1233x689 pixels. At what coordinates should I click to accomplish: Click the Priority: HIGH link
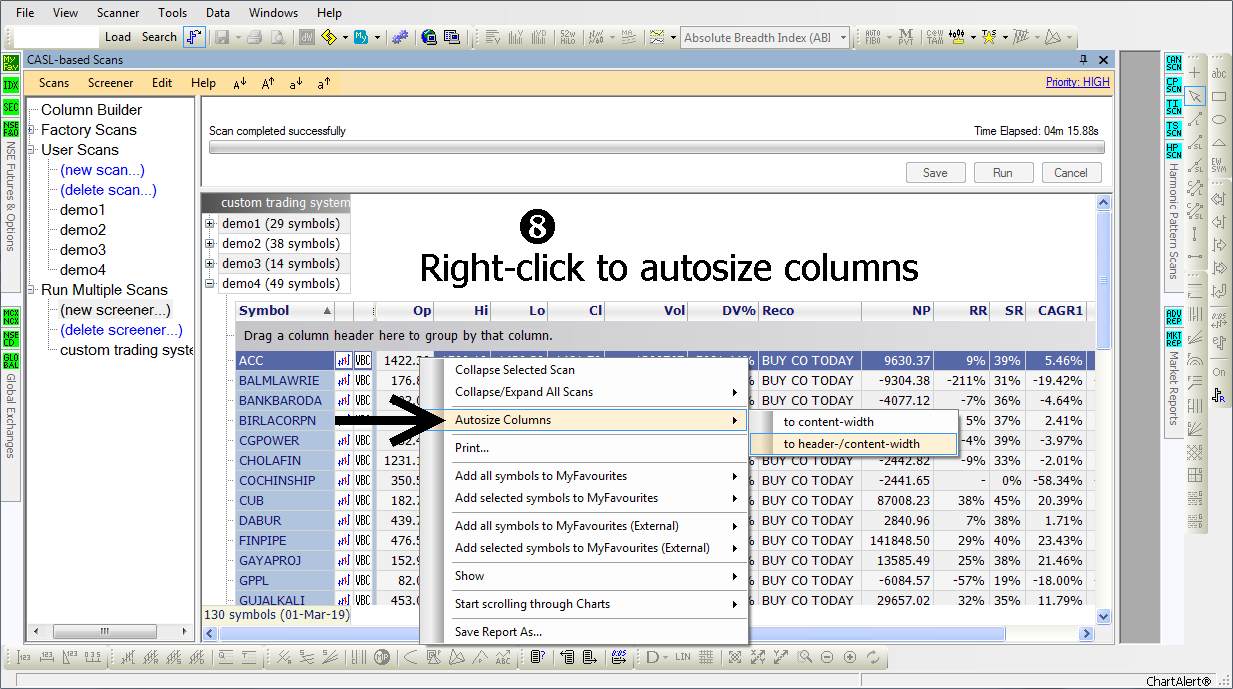pos(1078,82)
